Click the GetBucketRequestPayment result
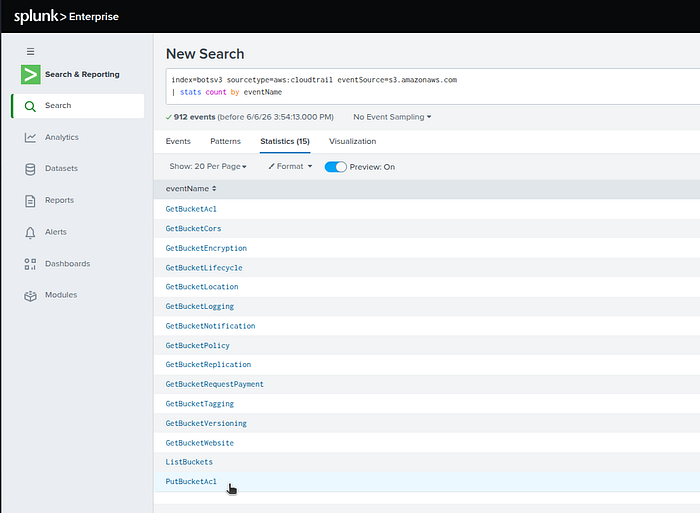The width and height of the screenshot is (700, 513). point(214,384)
